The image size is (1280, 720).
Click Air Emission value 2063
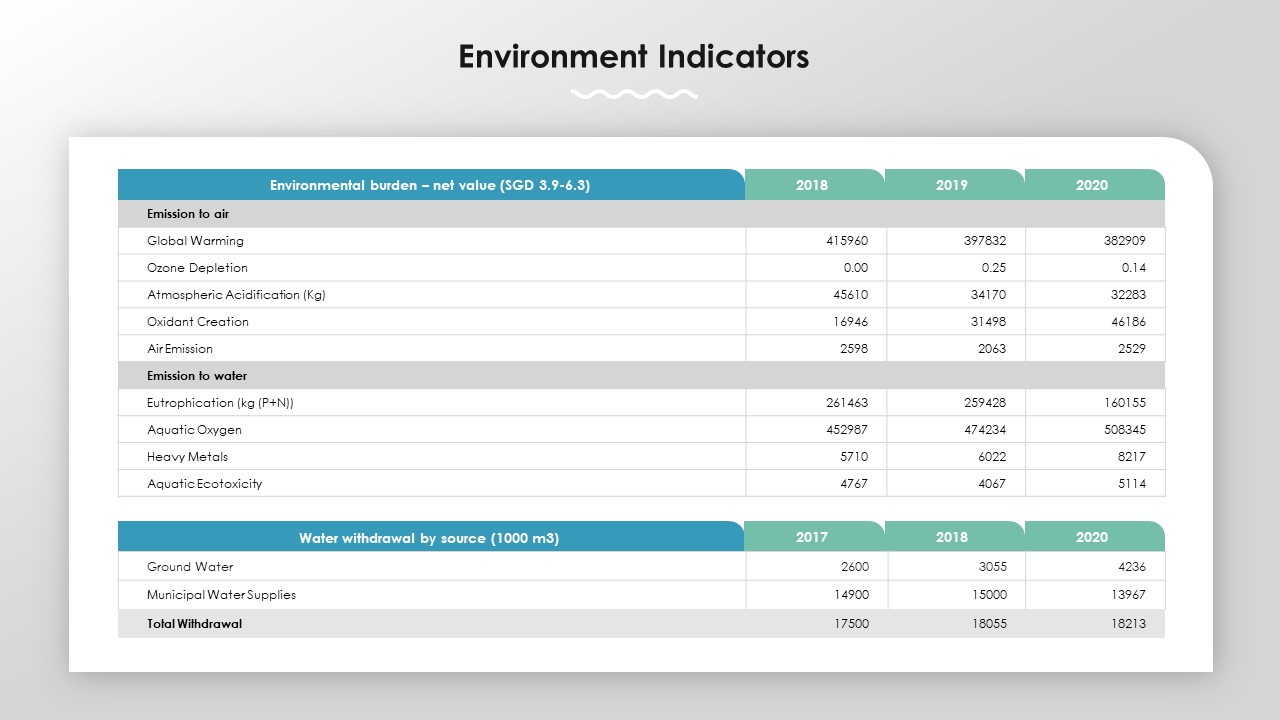pyautogui.click(x=992, y=349)
